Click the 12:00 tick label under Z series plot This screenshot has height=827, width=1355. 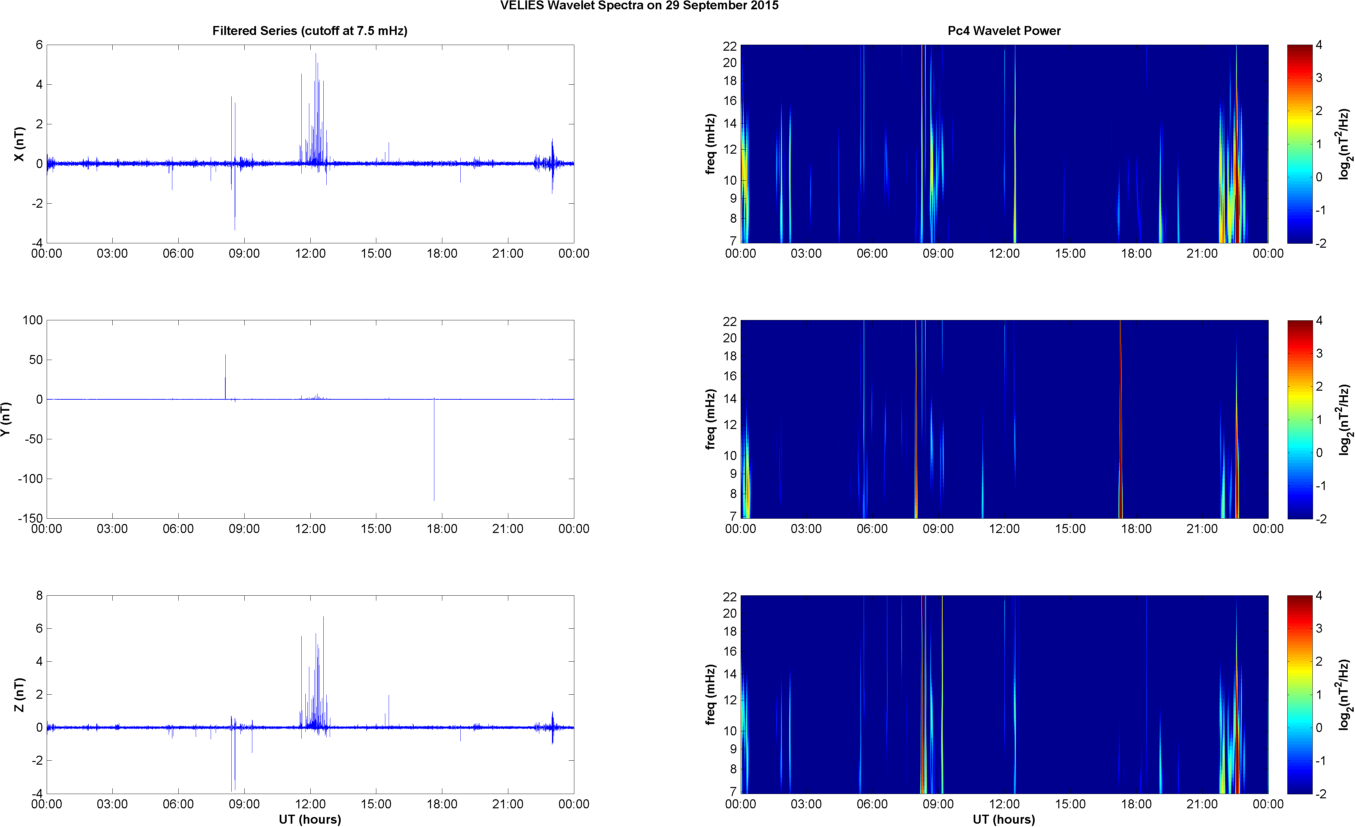(x=310, y=803)
